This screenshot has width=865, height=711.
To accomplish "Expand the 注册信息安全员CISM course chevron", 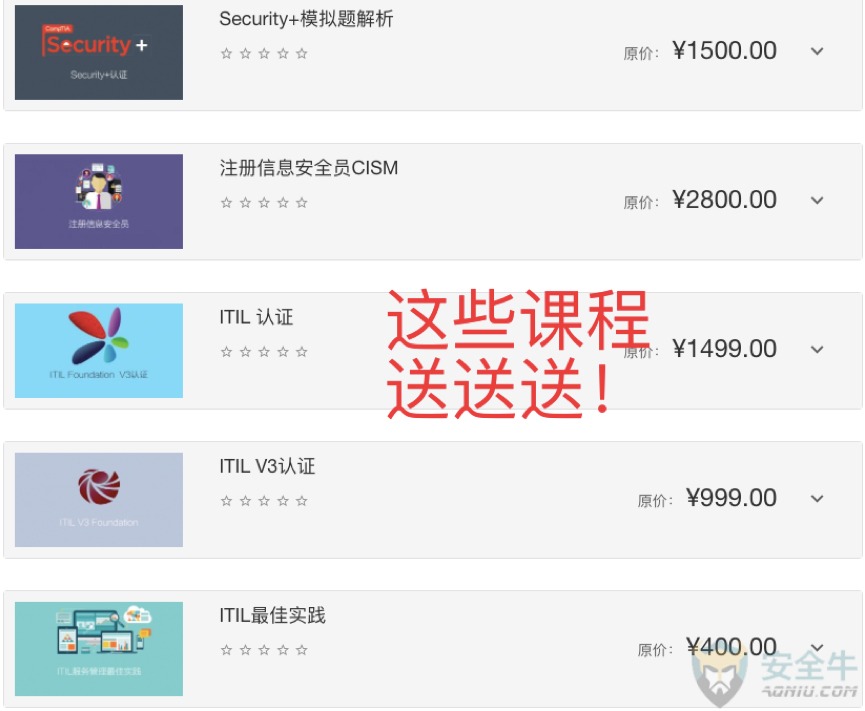I will (817, 200).
